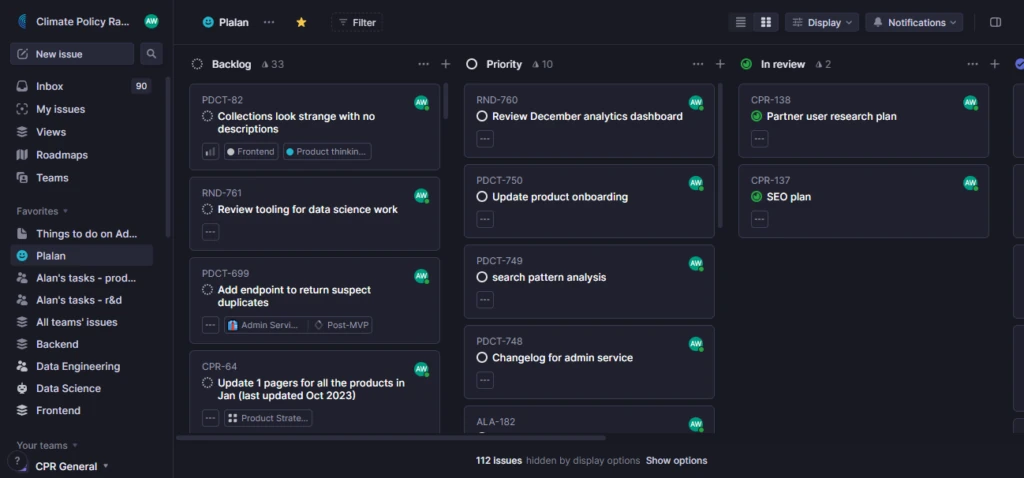Open the Notifications dropdown
Image resolution: width=1024 pixels, height=478 pixels.
(x=914, y=22)
